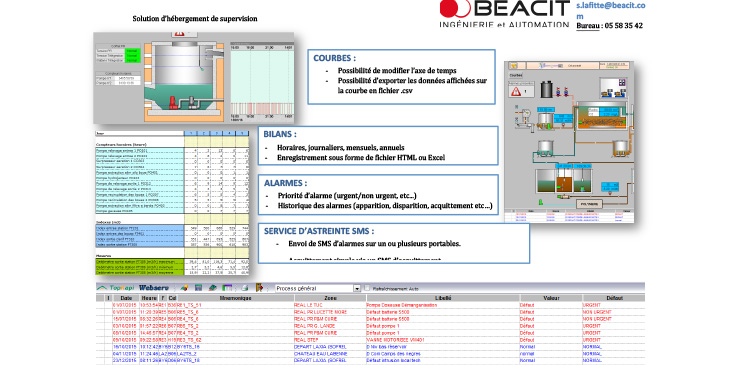Click the Courbes button in synoptic view

coord(516,75)
